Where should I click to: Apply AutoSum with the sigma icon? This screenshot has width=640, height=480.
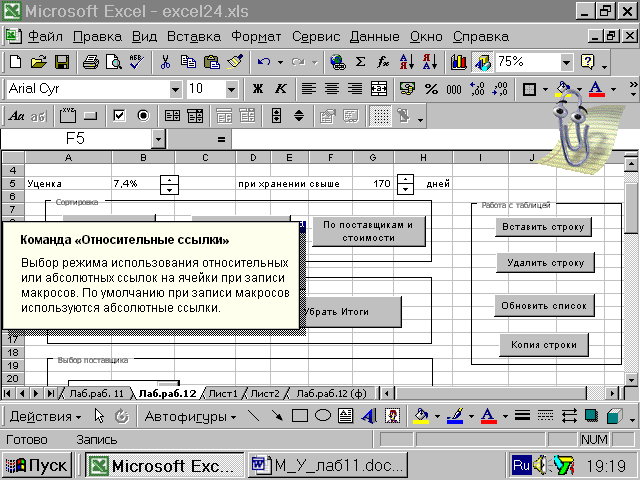click(360, 62)
